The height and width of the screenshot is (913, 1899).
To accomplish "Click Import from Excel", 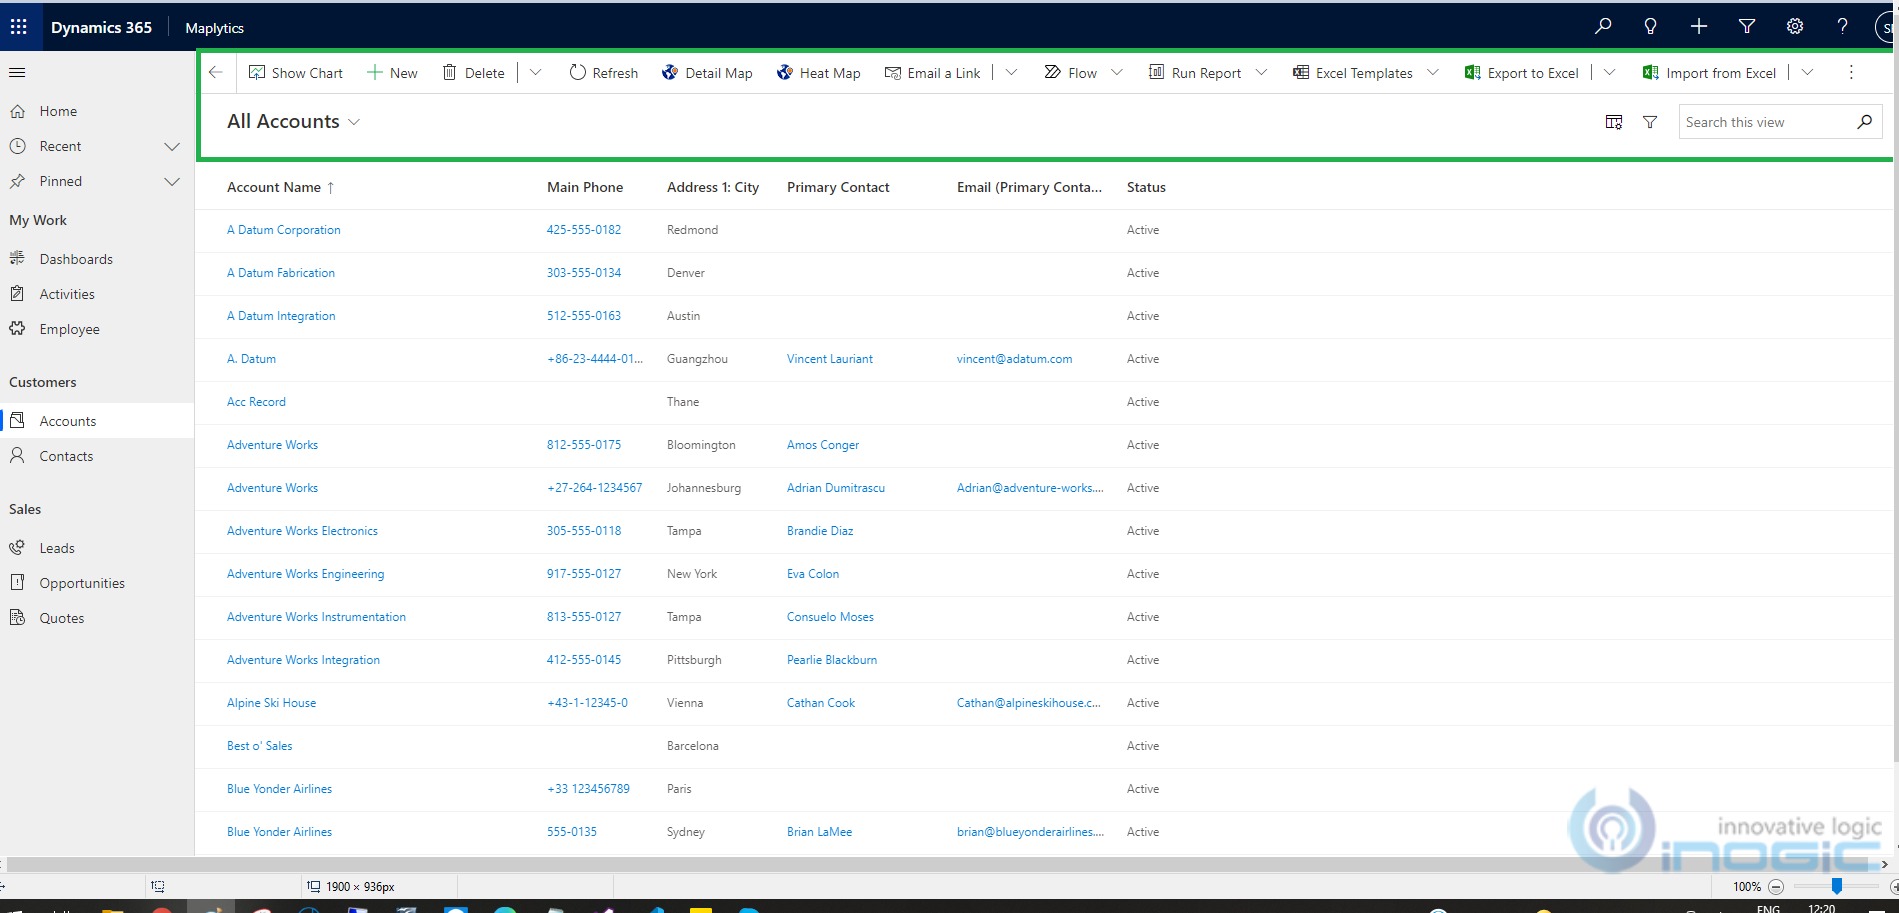I will pyautogui.click(x=1710, y=73).
